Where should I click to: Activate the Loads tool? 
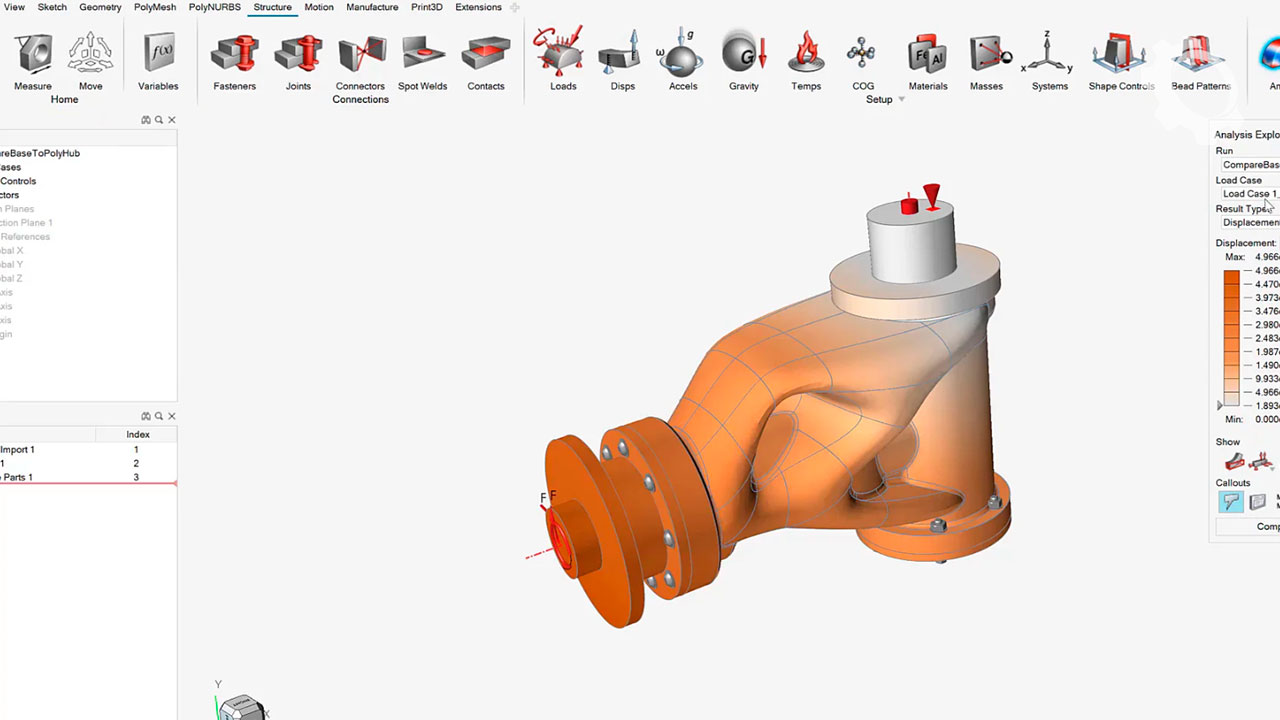coord(562,54)
